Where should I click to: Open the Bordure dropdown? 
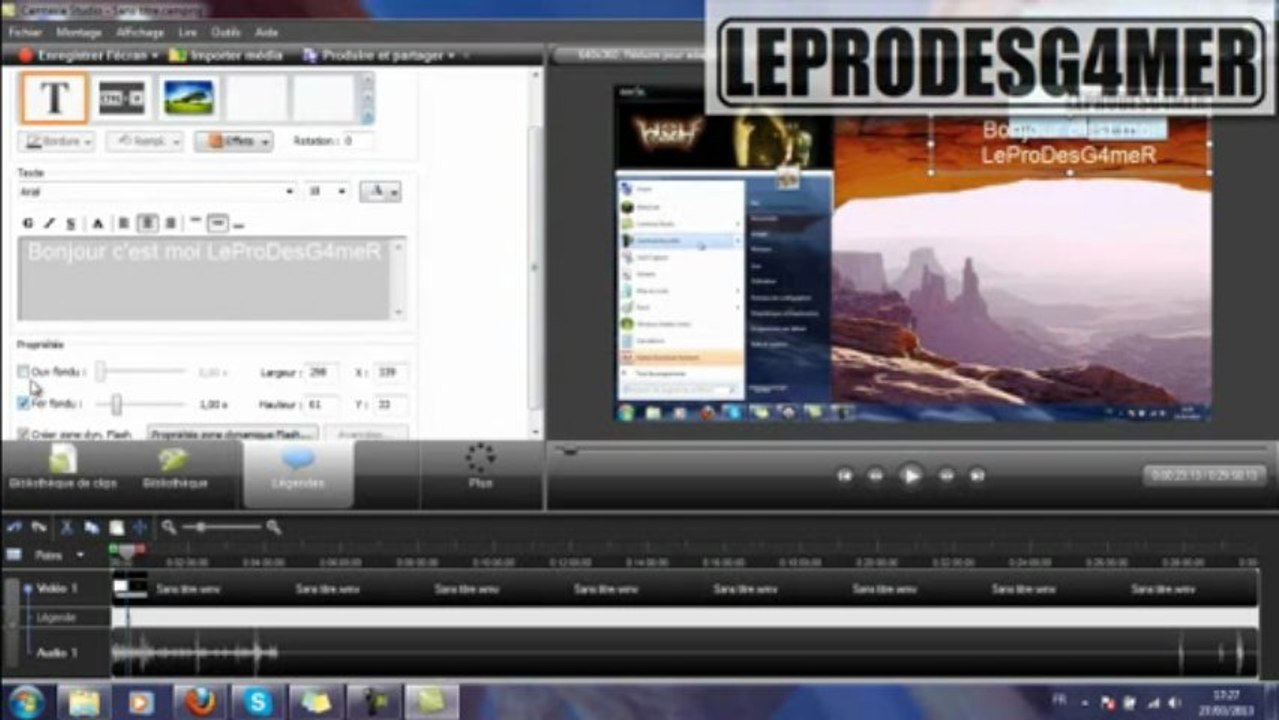tap(57, 142)
